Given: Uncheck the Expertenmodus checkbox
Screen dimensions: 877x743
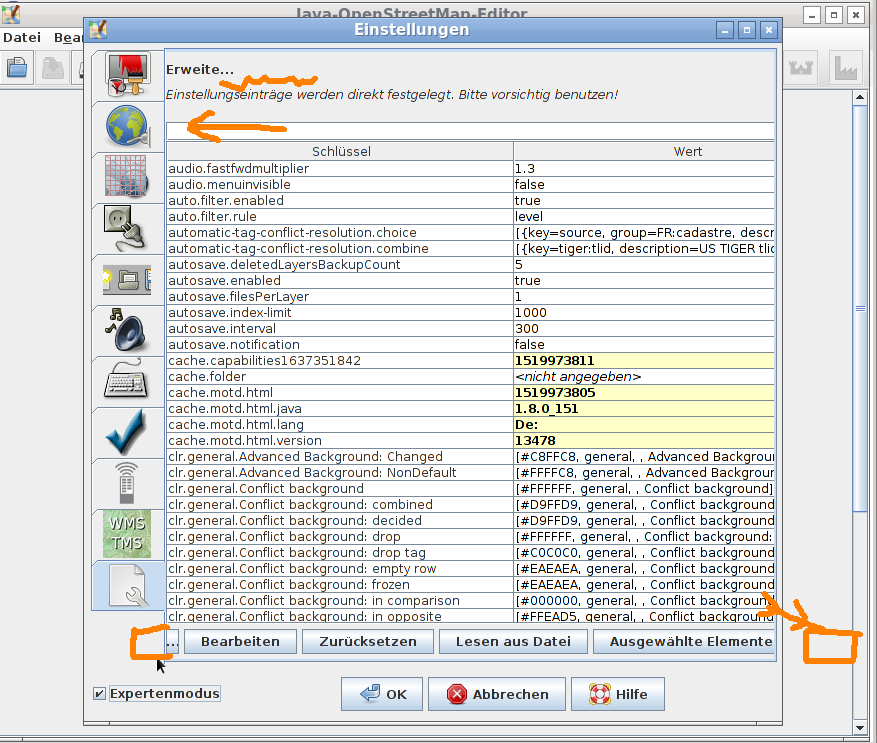Looking at the screenshot, I should click(98, 694).
